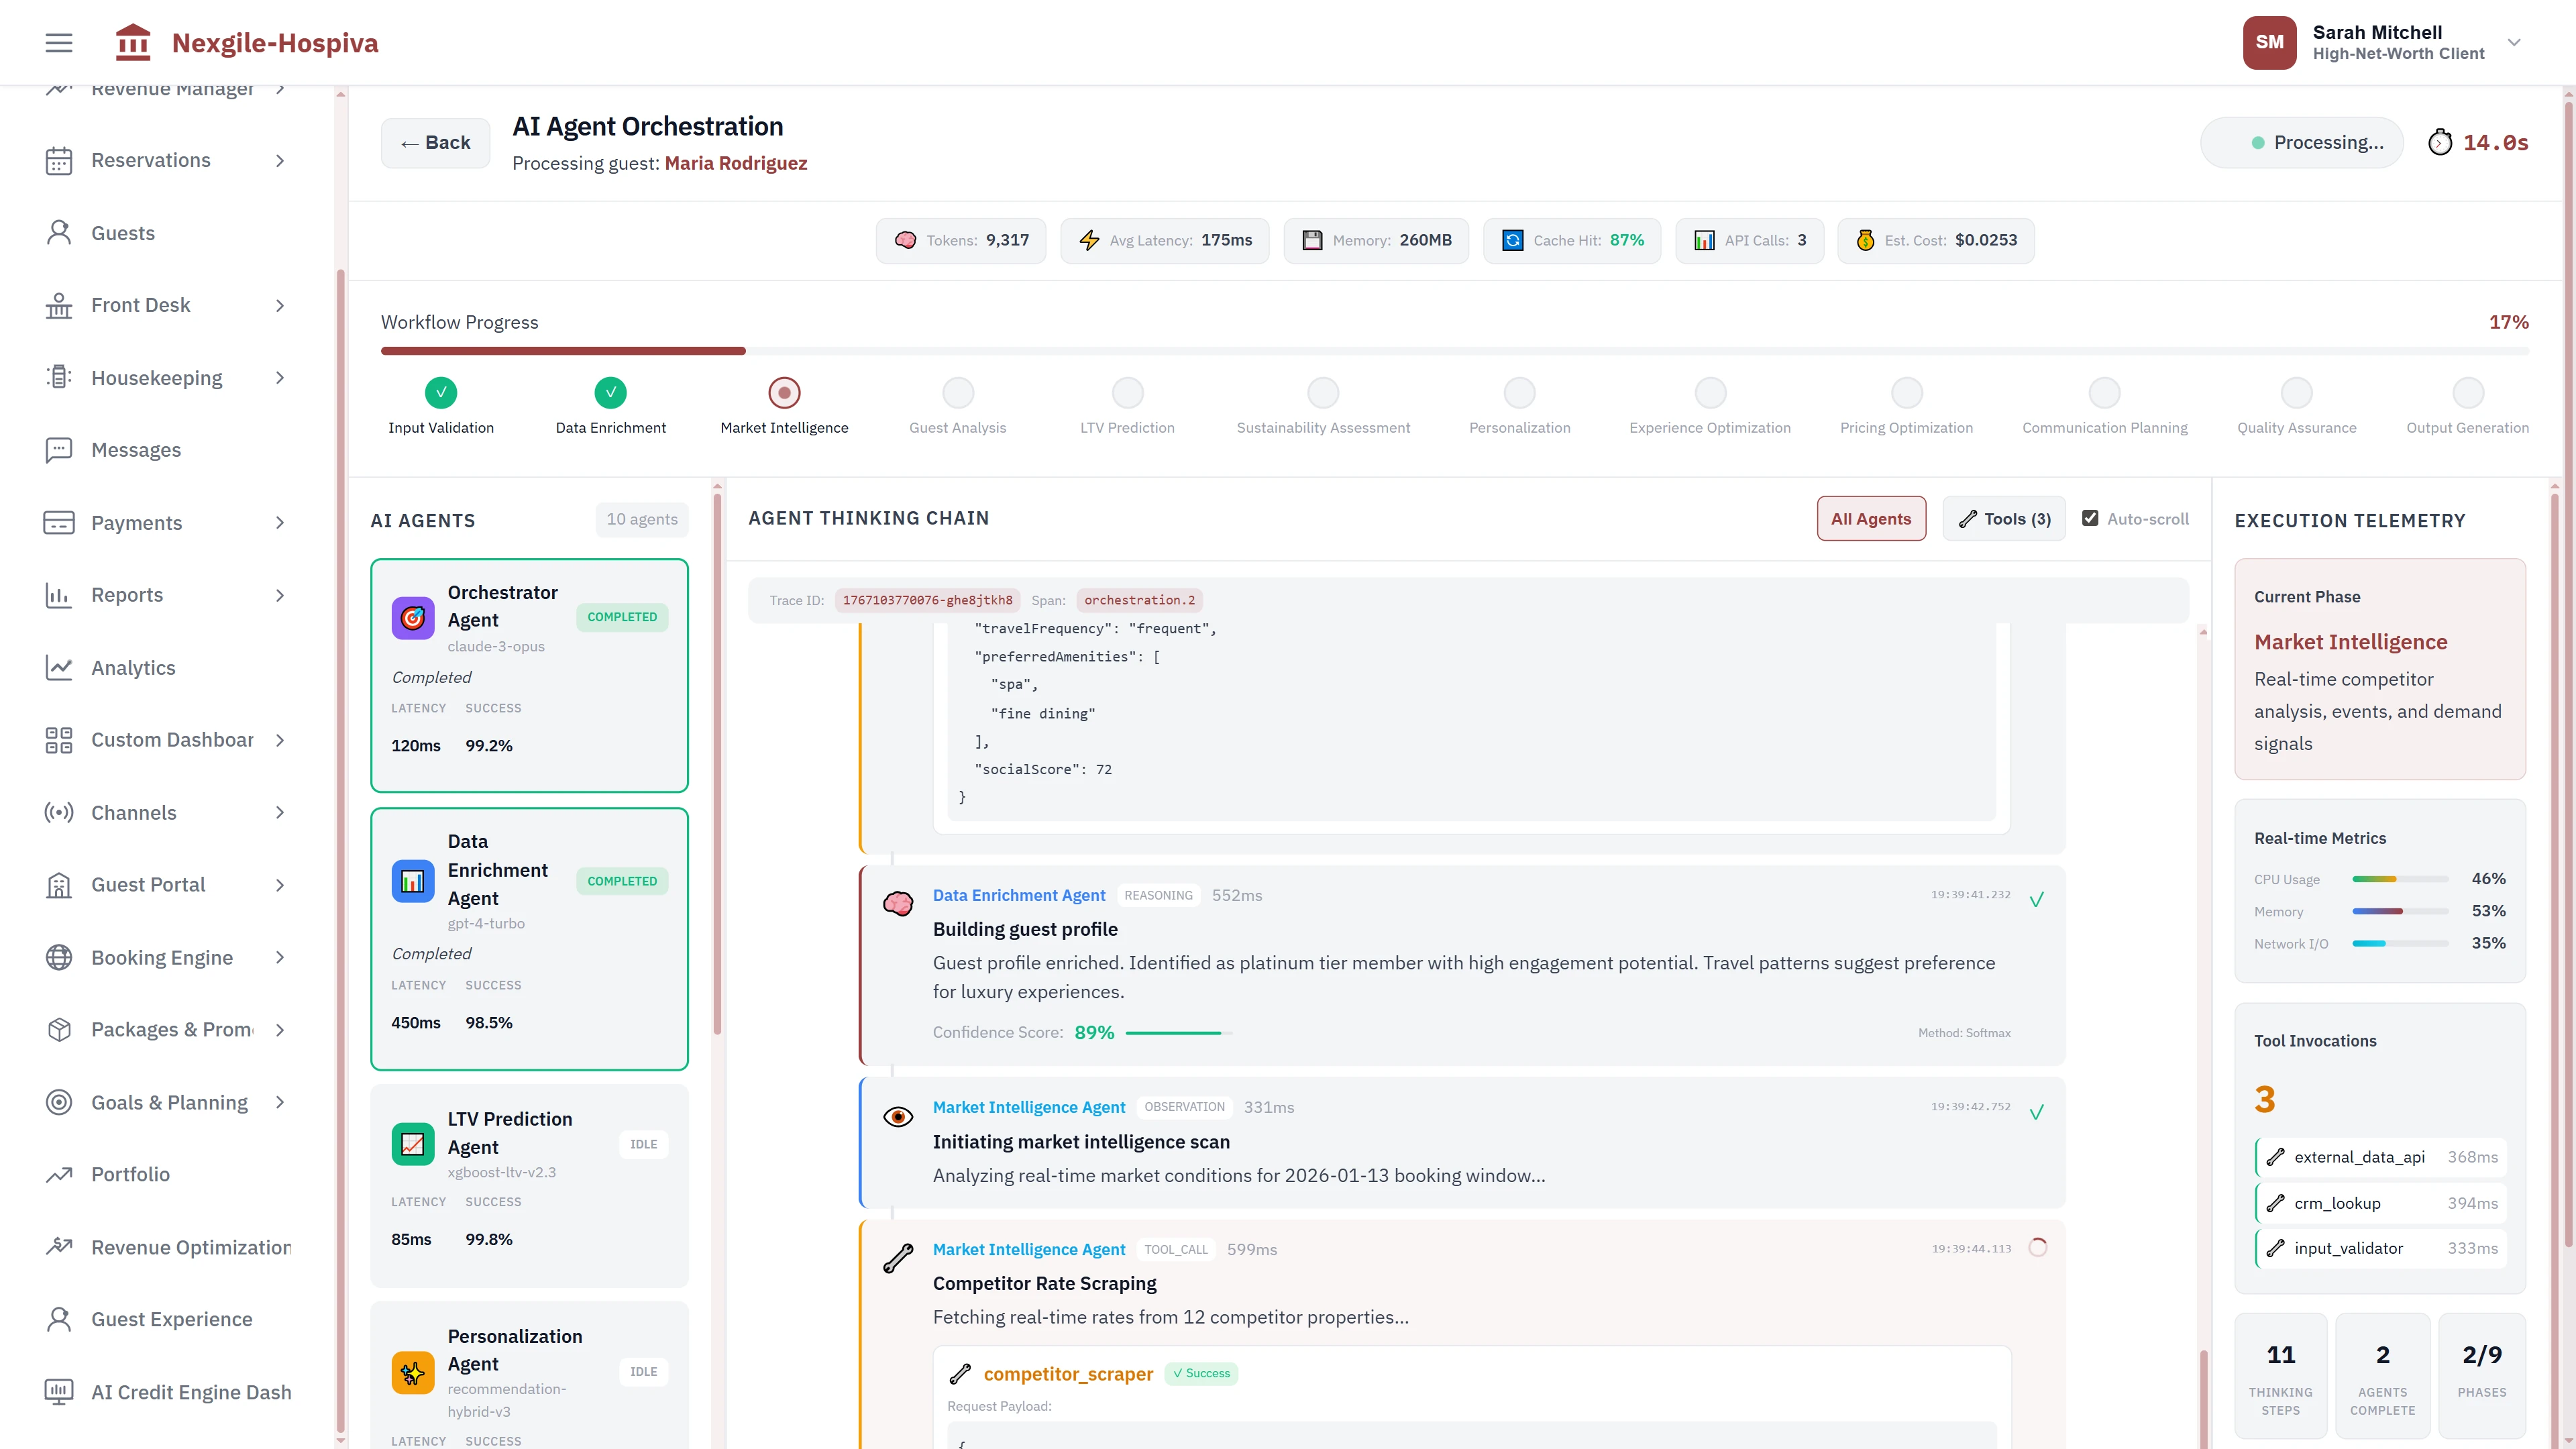Select the Analytics icon in the sidebar
The width and height of the screenshot is (2576, 1449).
pos(59,667)
